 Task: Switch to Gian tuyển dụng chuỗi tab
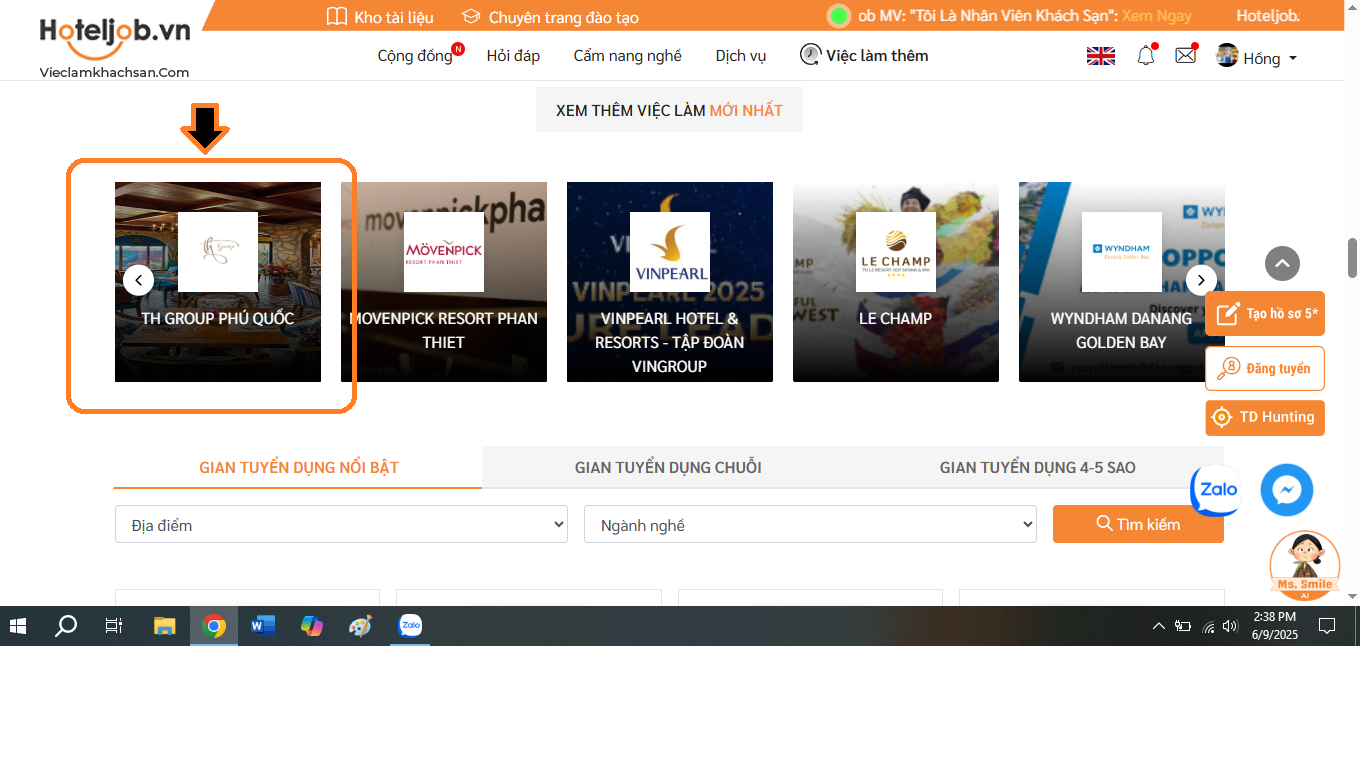[668, 467]
